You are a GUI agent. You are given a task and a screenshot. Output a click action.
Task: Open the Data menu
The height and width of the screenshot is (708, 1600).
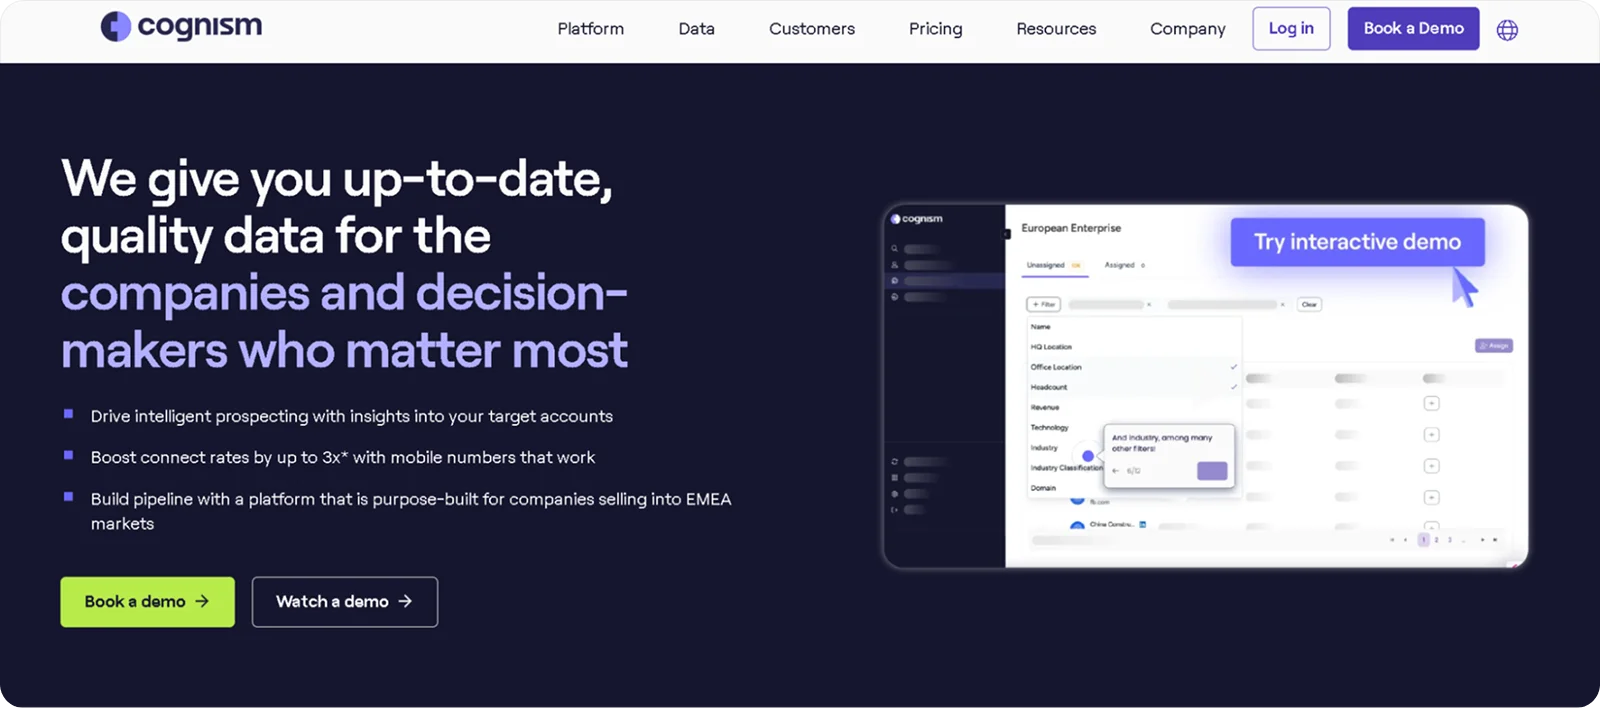(696, 29)
